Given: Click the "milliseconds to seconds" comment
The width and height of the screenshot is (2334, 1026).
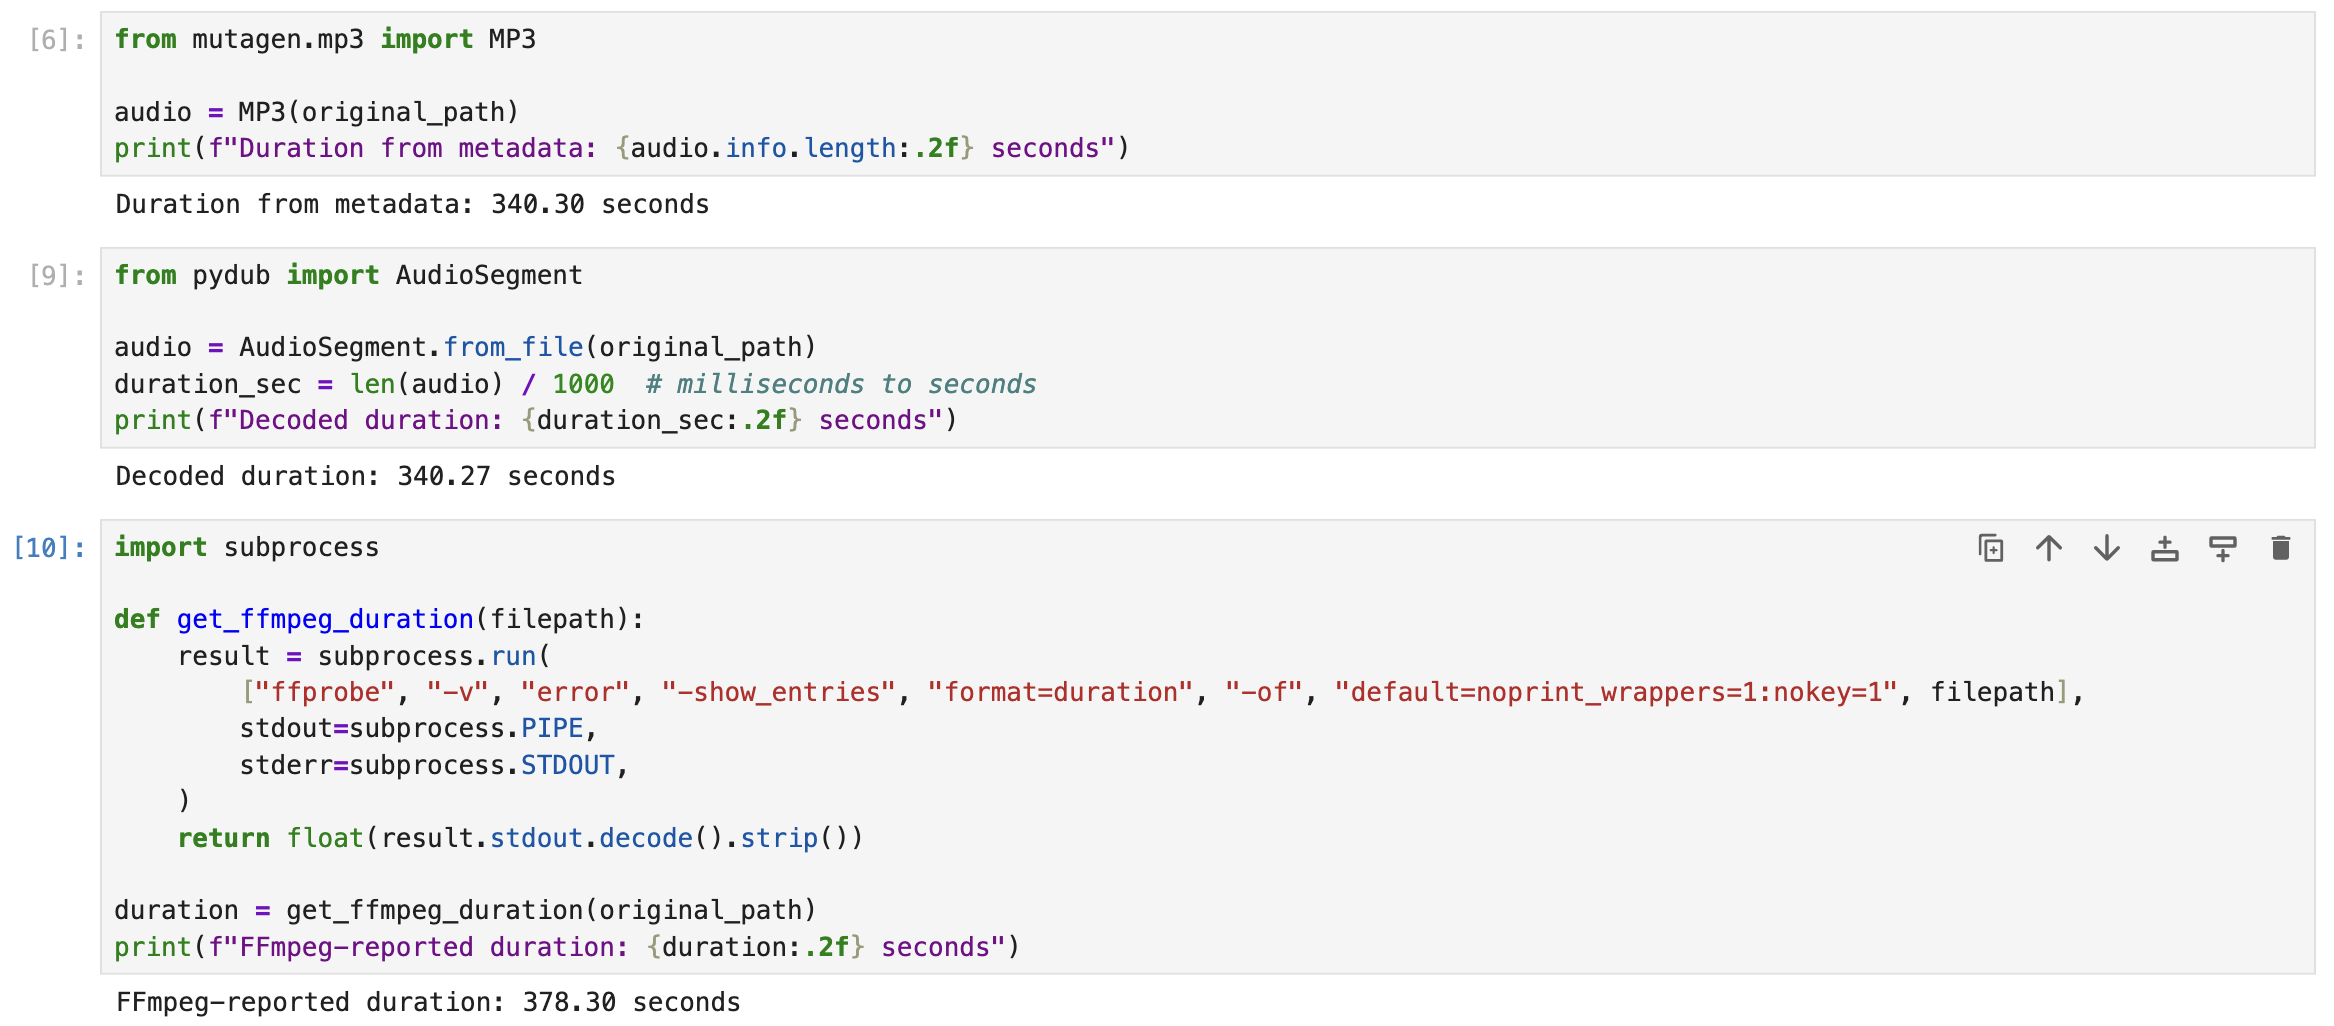Looking at the screenshot, I should [841, 385].
